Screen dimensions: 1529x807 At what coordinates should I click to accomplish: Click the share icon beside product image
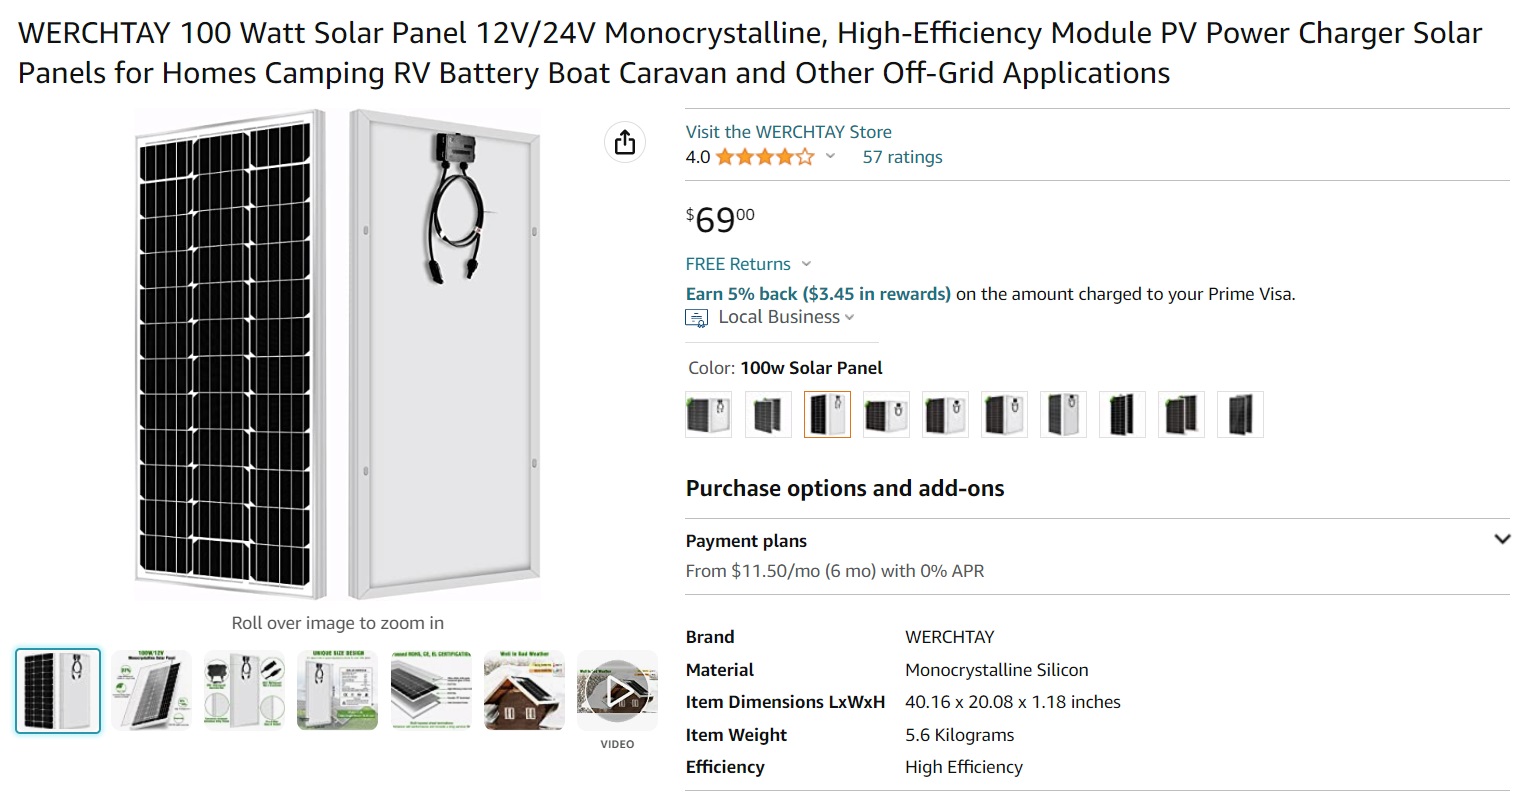[x=625, y=142]
